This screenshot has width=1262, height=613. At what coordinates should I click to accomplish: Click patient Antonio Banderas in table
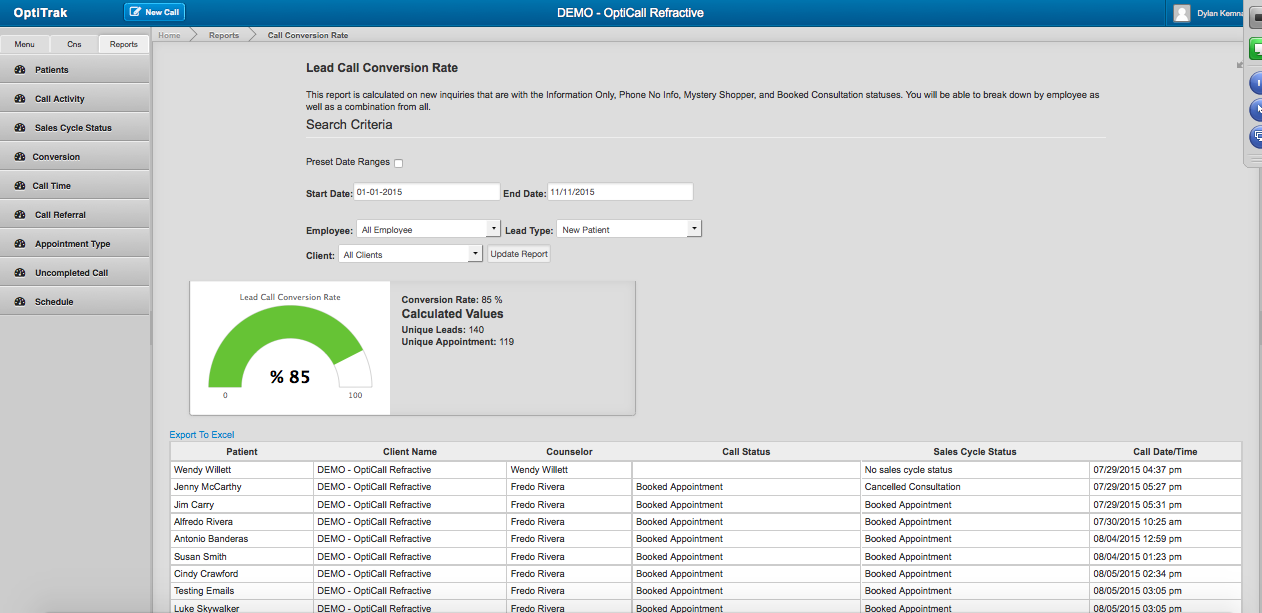pyautogui.click(x=211, y=539)
